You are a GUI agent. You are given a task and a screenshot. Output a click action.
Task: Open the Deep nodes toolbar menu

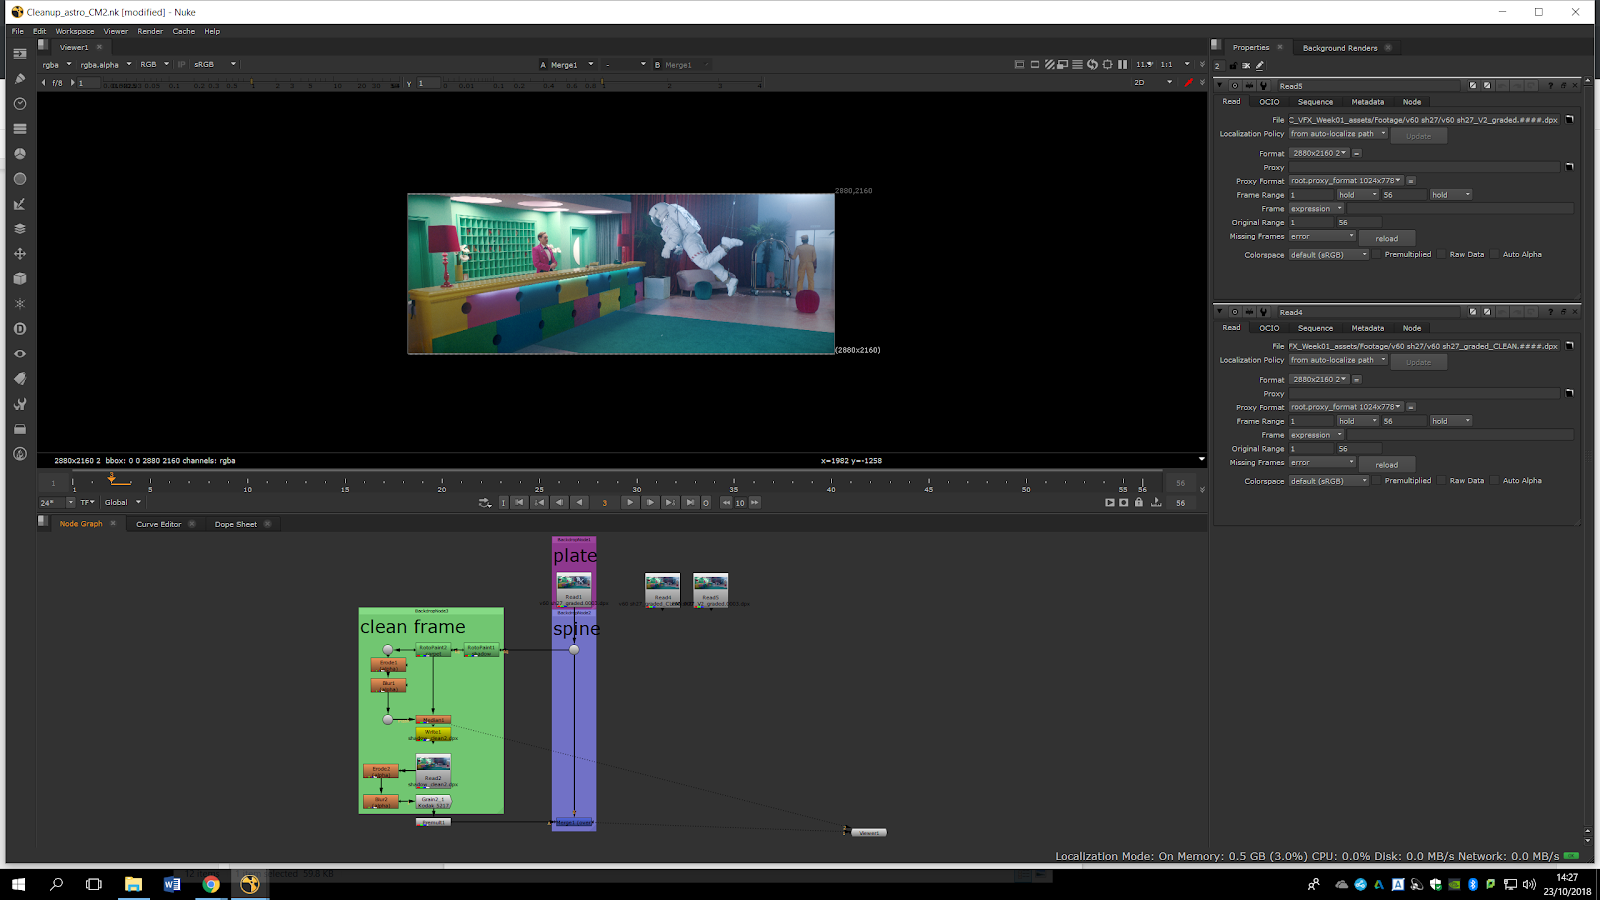tap(19, 329)
